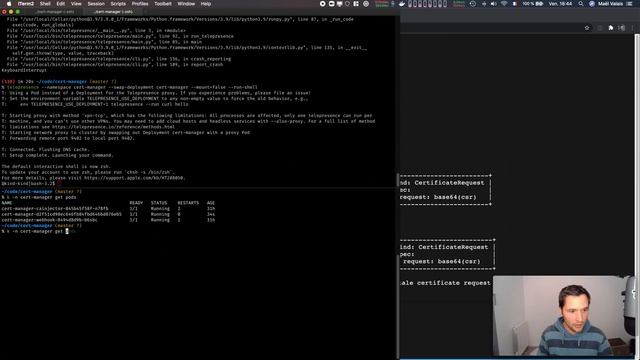The image size is (640, 360).
Task: Open Spotlight search magnifier
Action: click(581, 4)
